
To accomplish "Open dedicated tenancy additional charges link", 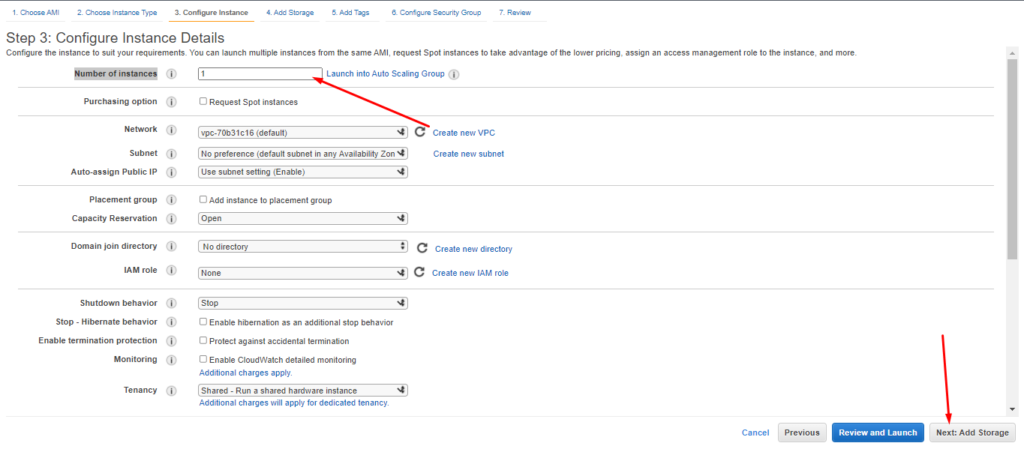I will tap(294, 403).
